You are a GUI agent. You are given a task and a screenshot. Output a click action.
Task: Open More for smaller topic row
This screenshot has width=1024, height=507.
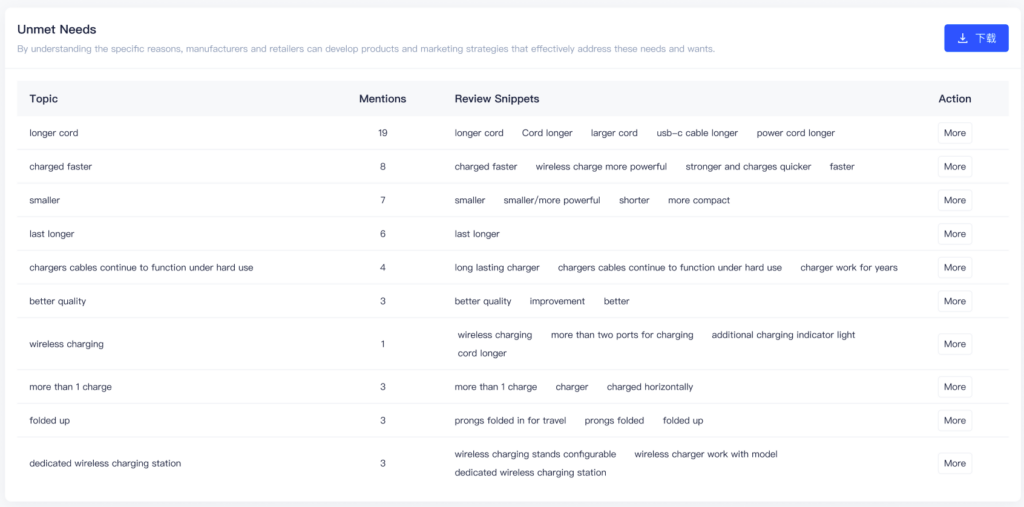(955, 200)
